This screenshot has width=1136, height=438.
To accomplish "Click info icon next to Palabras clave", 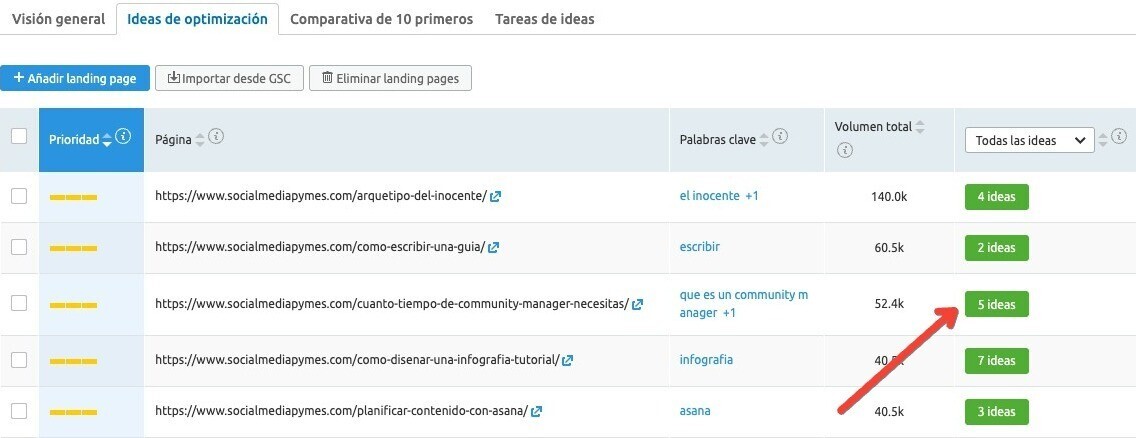I will coord(781,137).
